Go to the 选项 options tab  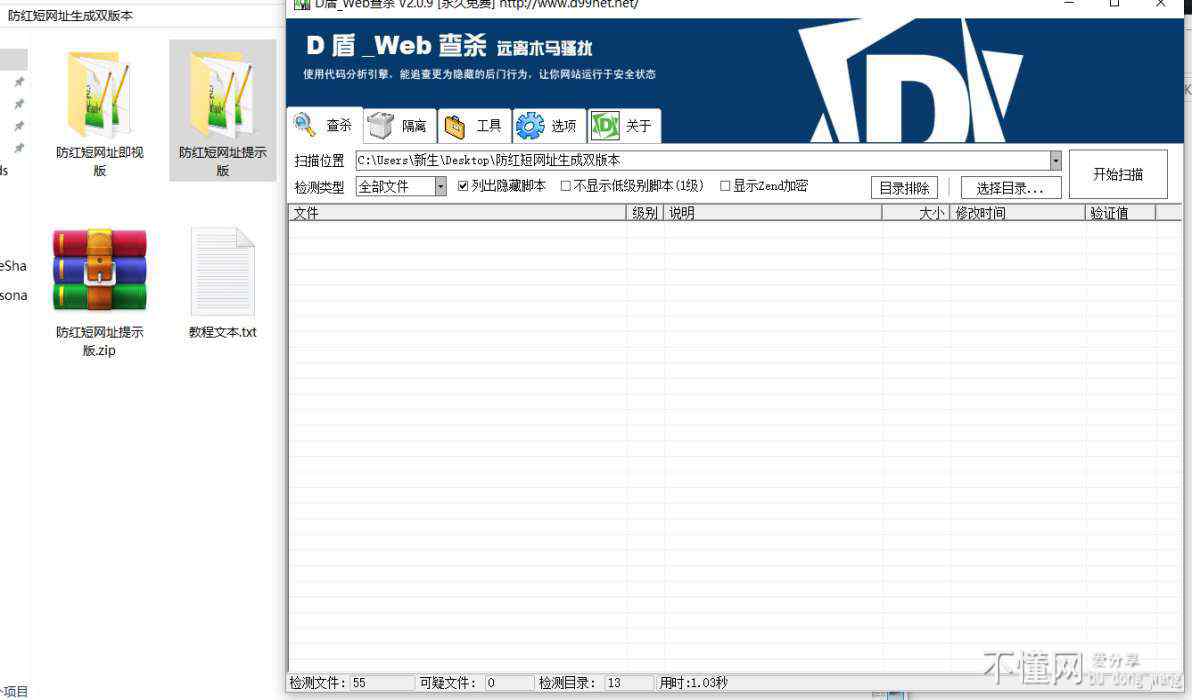pos(549,125)
